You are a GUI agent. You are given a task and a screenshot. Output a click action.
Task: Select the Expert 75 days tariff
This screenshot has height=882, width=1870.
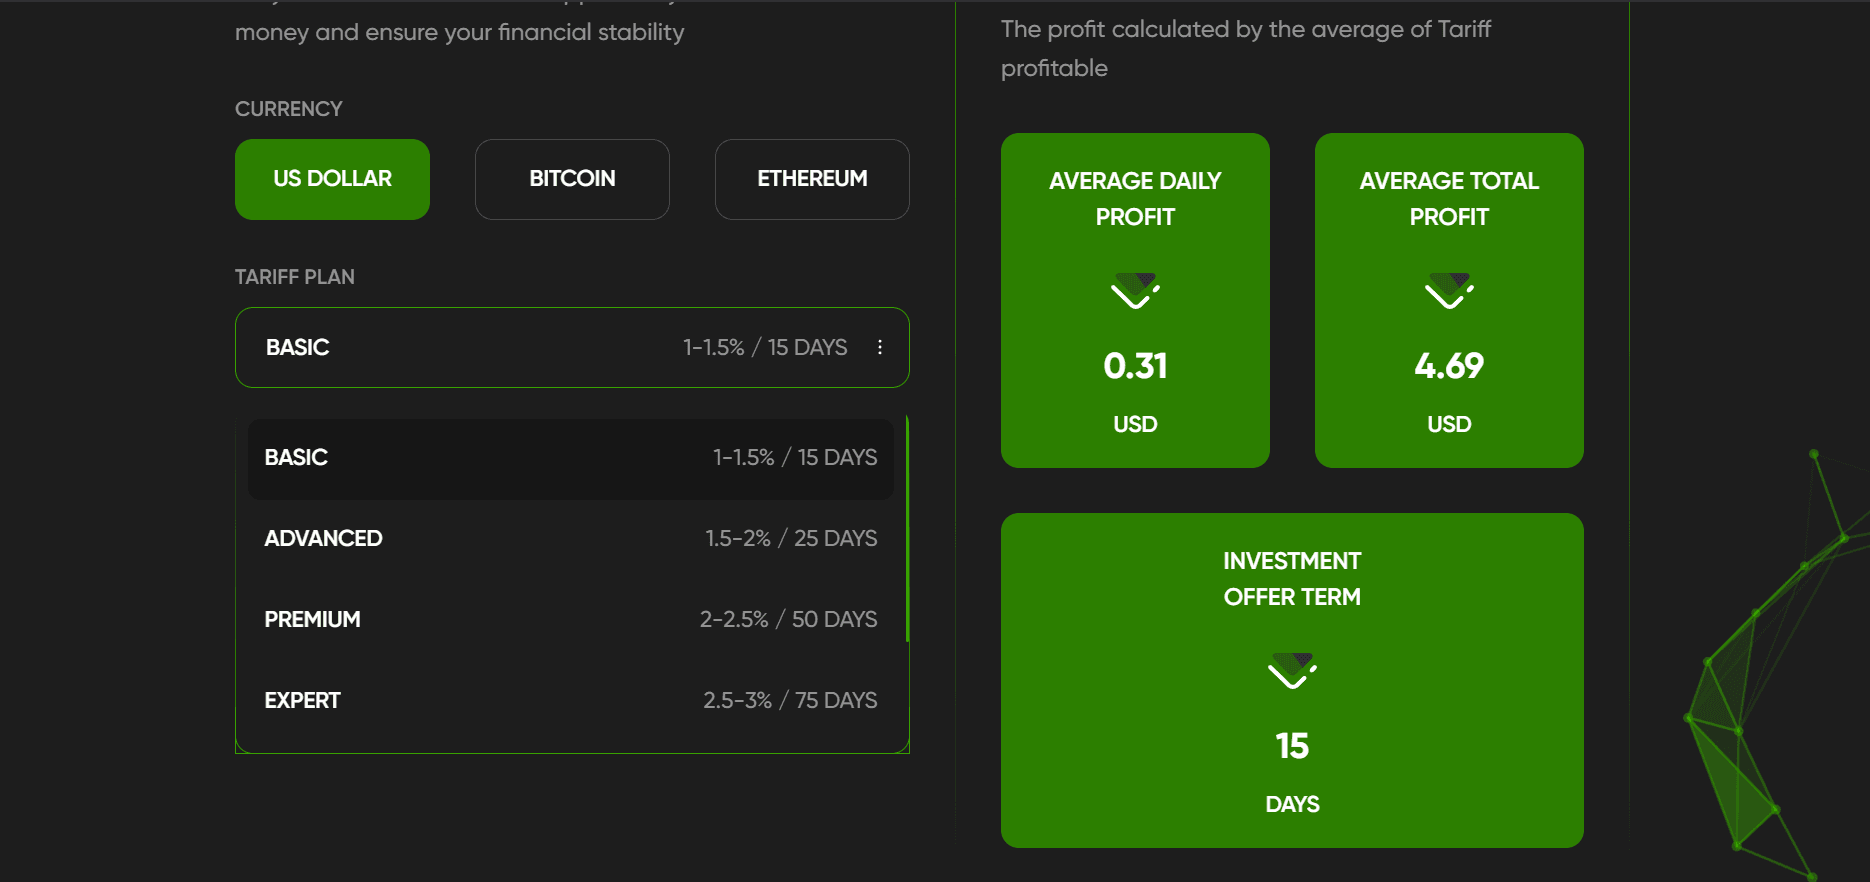tap(570, 701)
